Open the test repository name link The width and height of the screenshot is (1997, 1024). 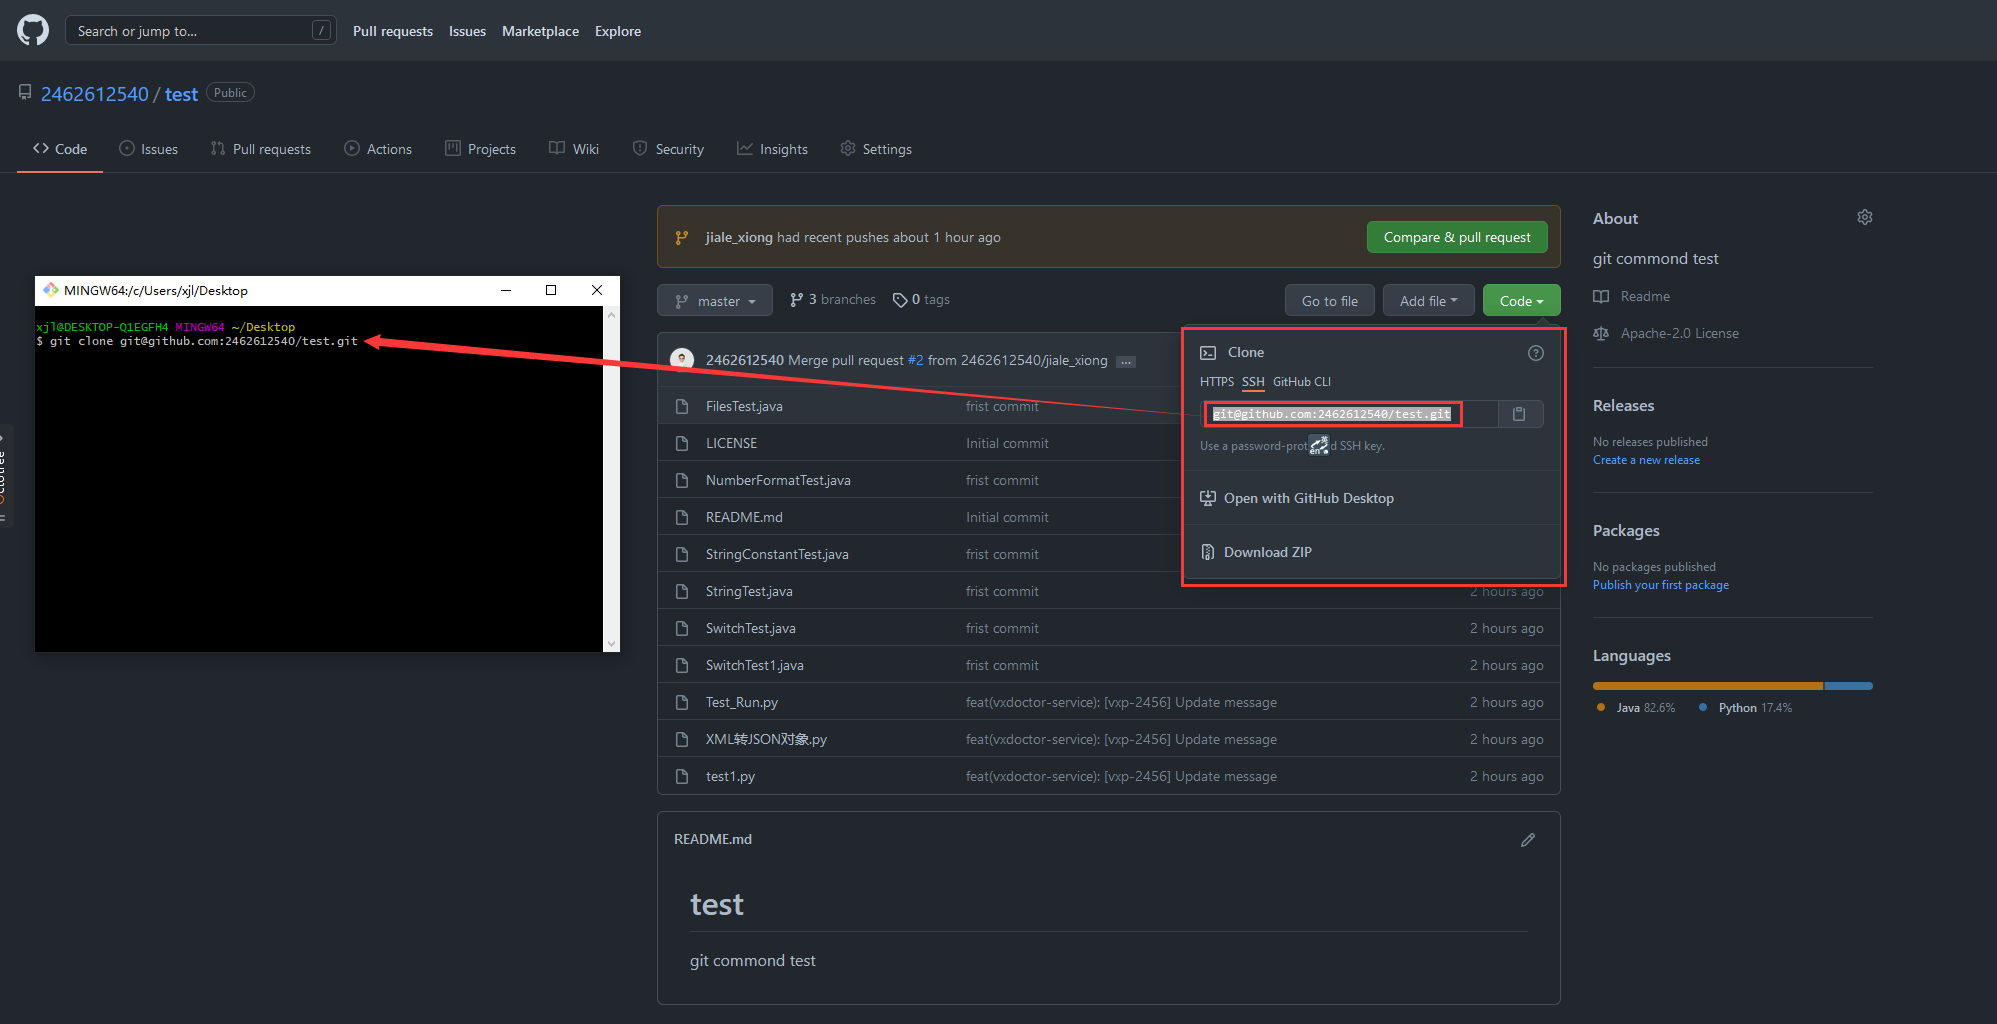(181, 94)
